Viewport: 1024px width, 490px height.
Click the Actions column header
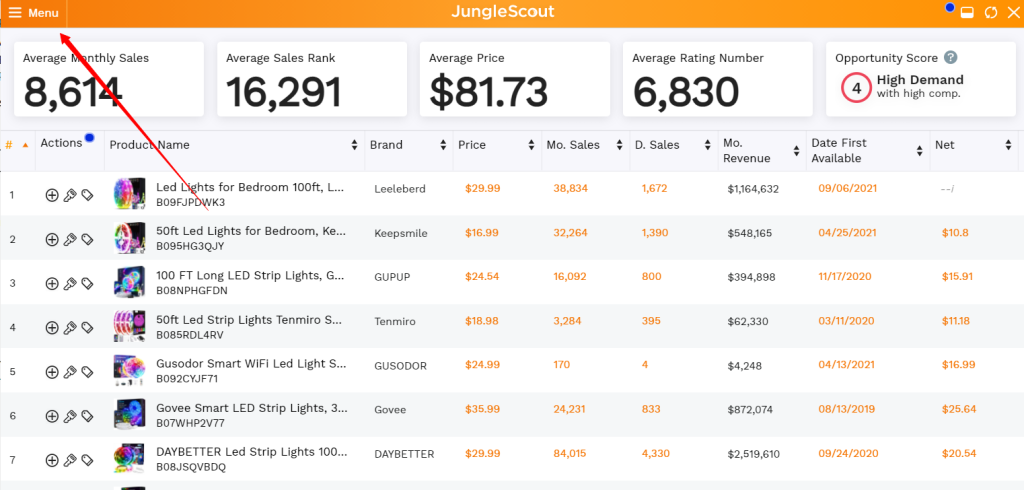point(61,143)
